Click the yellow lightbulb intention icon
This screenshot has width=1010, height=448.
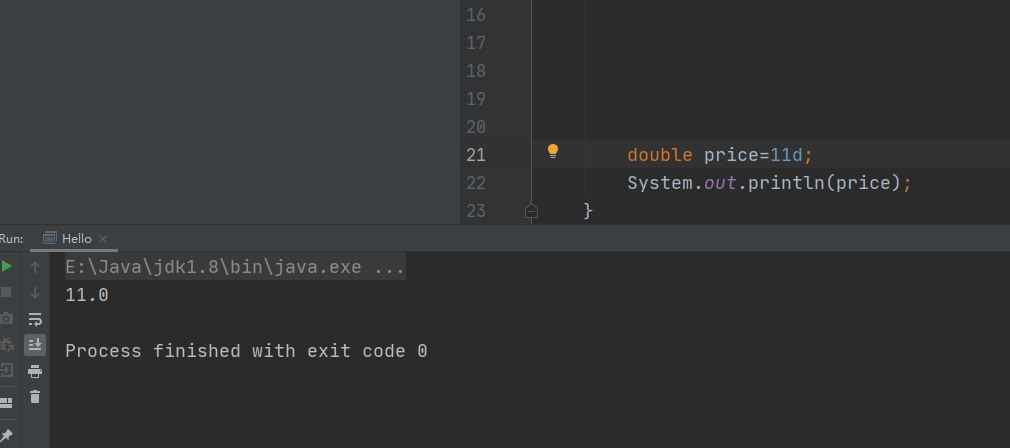552,152
